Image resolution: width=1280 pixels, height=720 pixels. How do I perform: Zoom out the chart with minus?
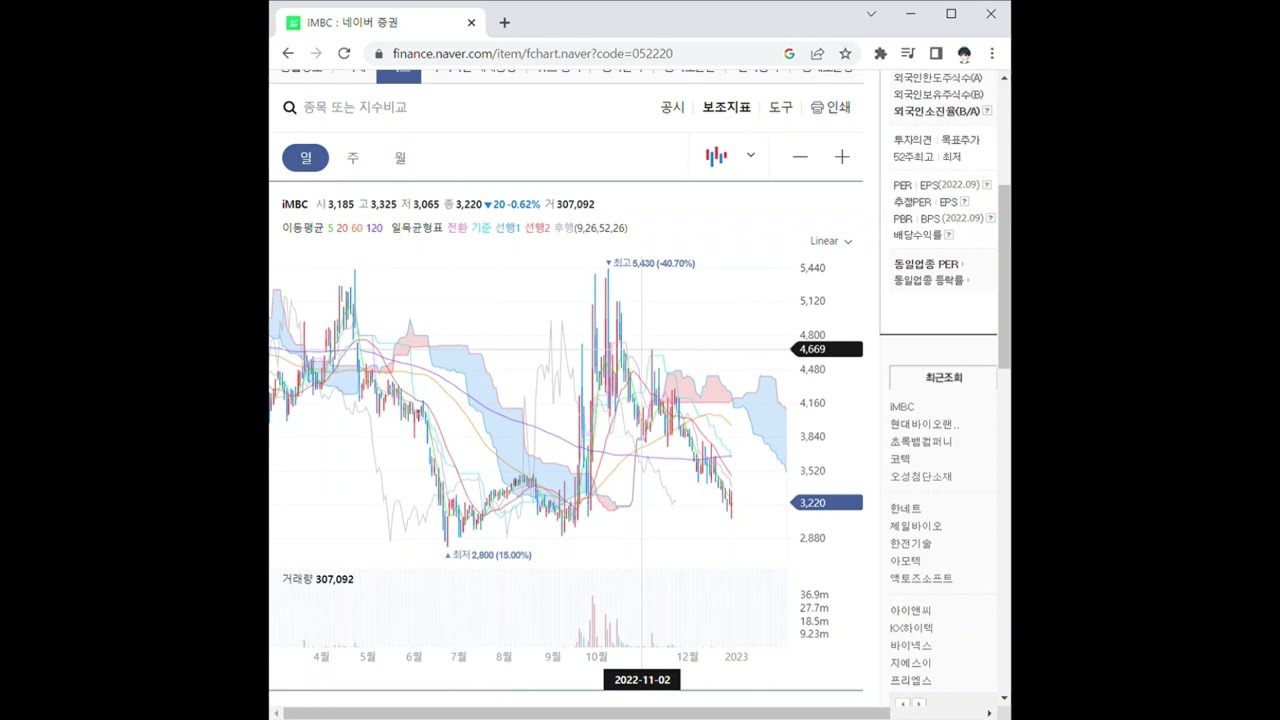click(800, 157)
